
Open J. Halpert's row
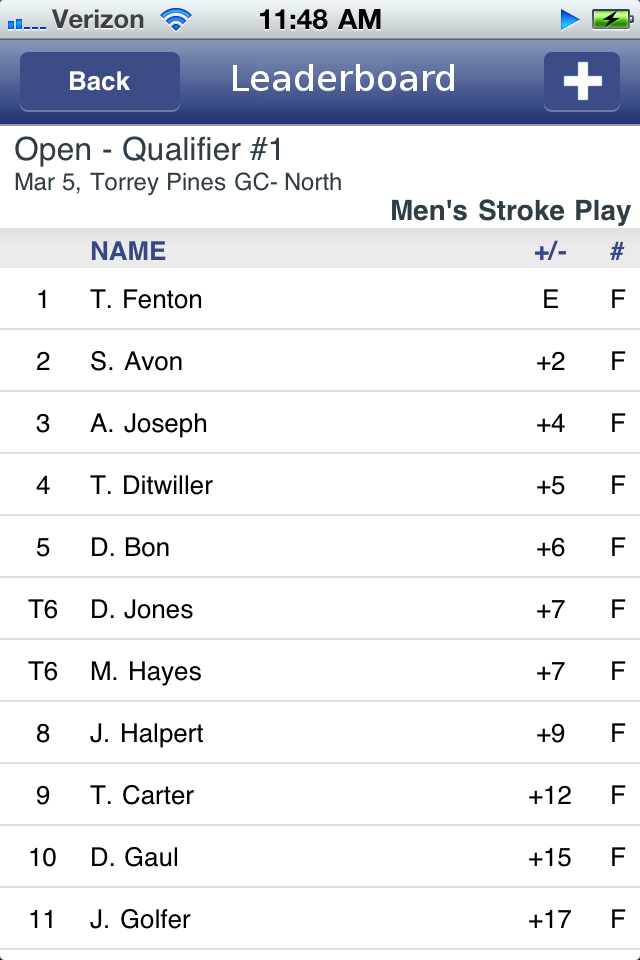[x=320, y=733]
